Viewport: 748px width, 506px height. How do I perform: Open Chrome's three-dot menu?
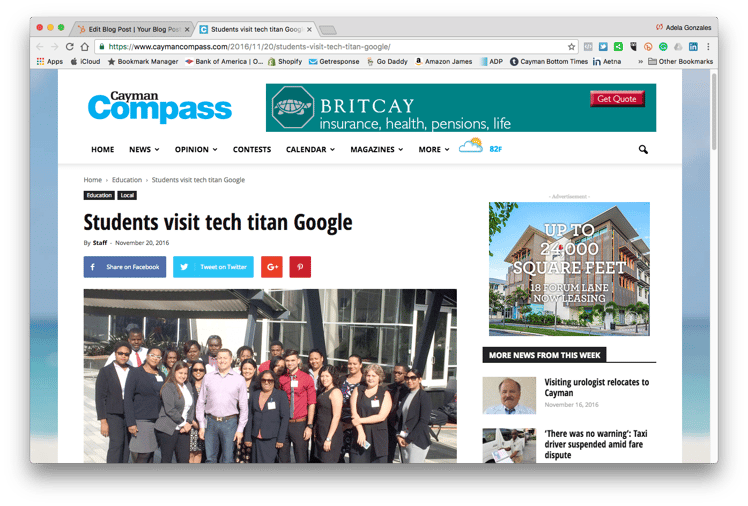pos(708,47)
